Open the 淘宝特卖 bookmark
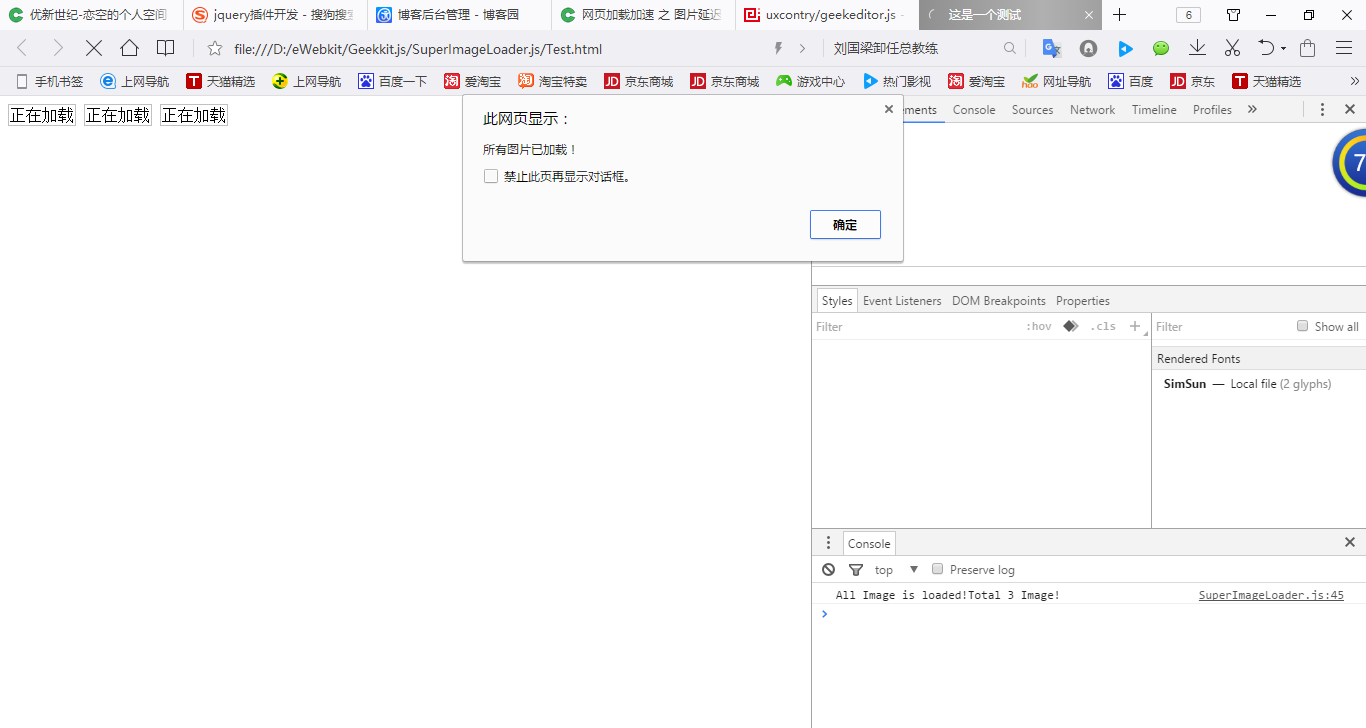This screenshot has height=728, width=1366. tap(552, 82)
